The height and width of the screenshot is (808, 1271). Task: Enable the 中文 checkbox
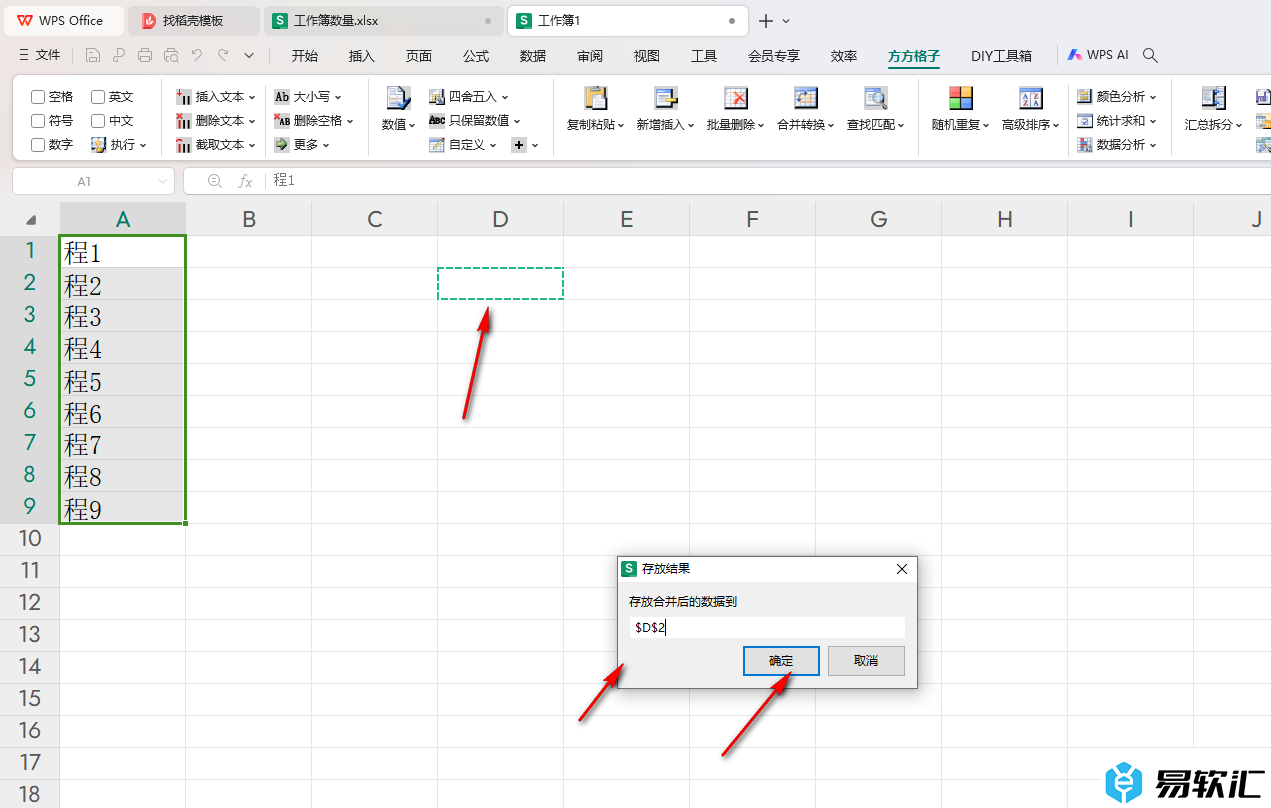(x=98, y=121)
